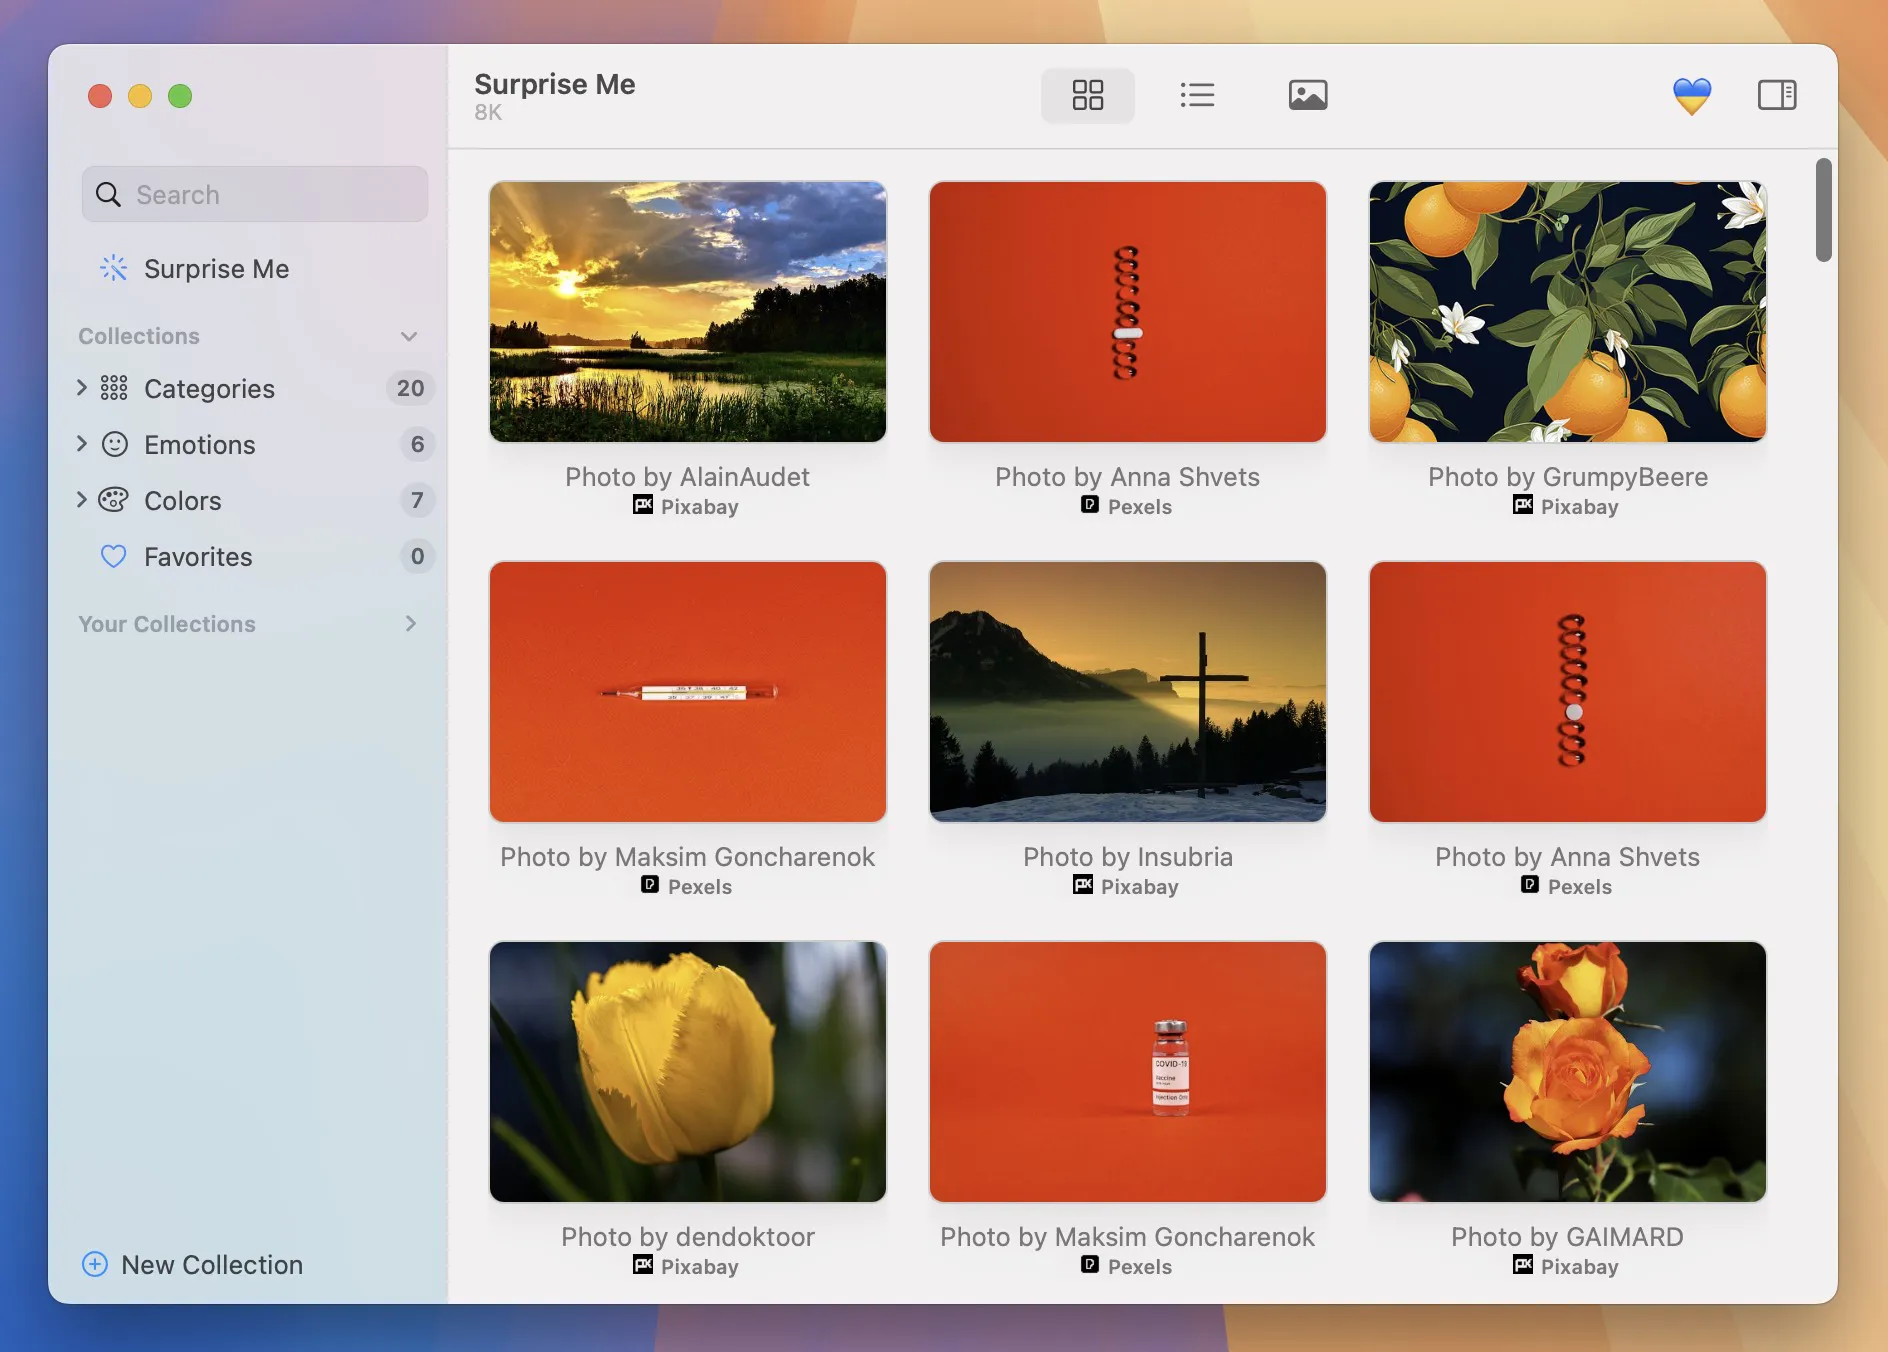Click the Emotions smiley icon
The height and width of the screenshot is (1352, 1888).
tap(115, 444)
